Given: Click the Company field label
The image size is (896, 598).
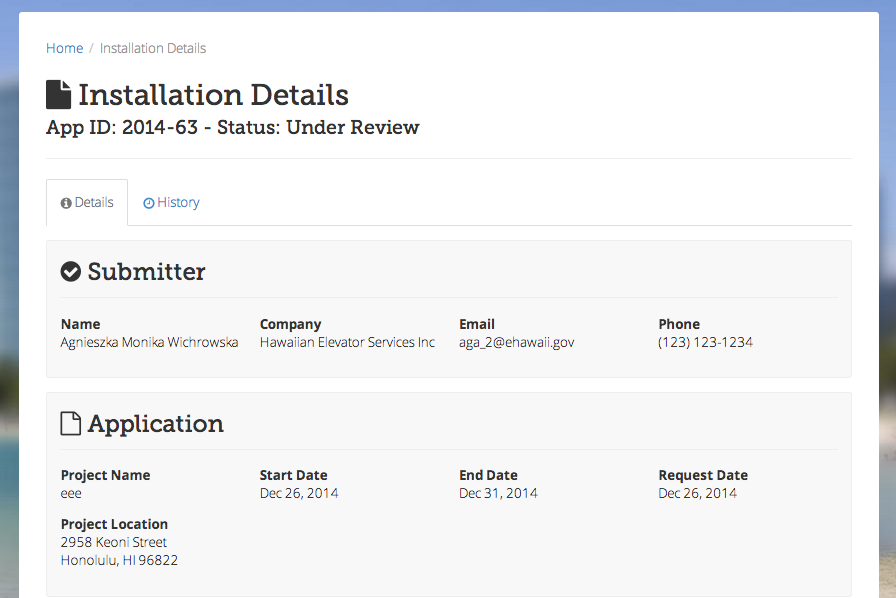Looking at the screenshot, I should pyautogui.click(x=290, y=324).
